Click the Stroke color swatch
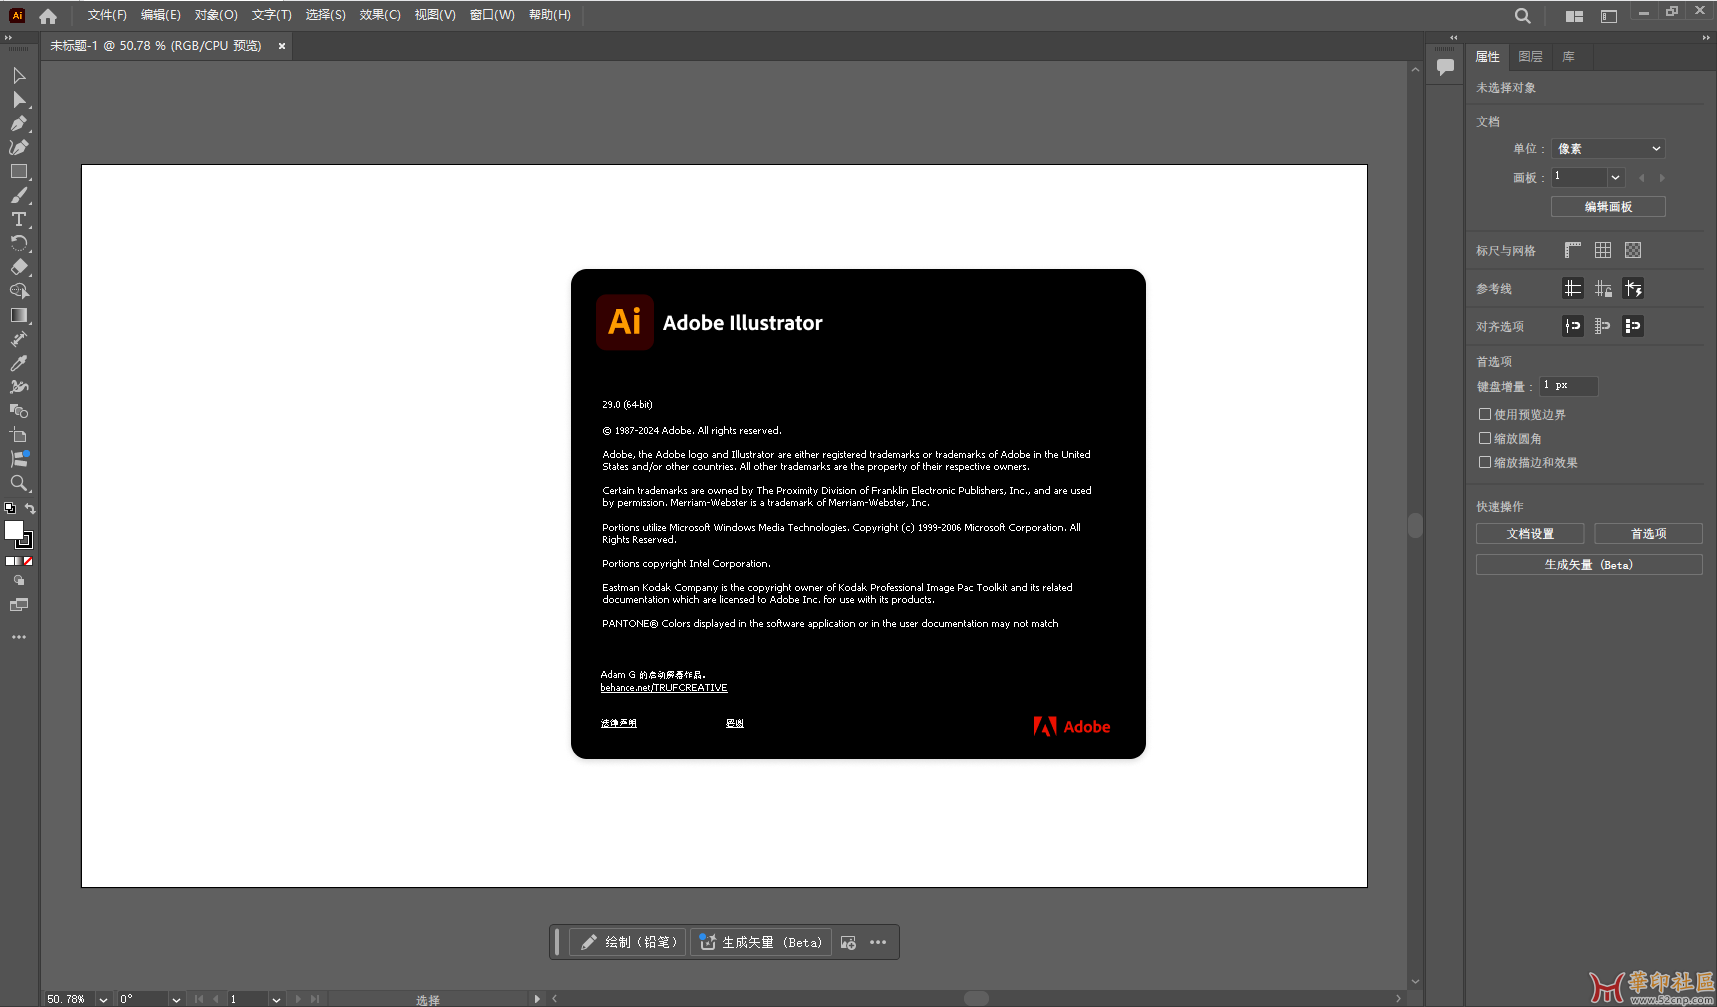 click(x=25, y=541)
